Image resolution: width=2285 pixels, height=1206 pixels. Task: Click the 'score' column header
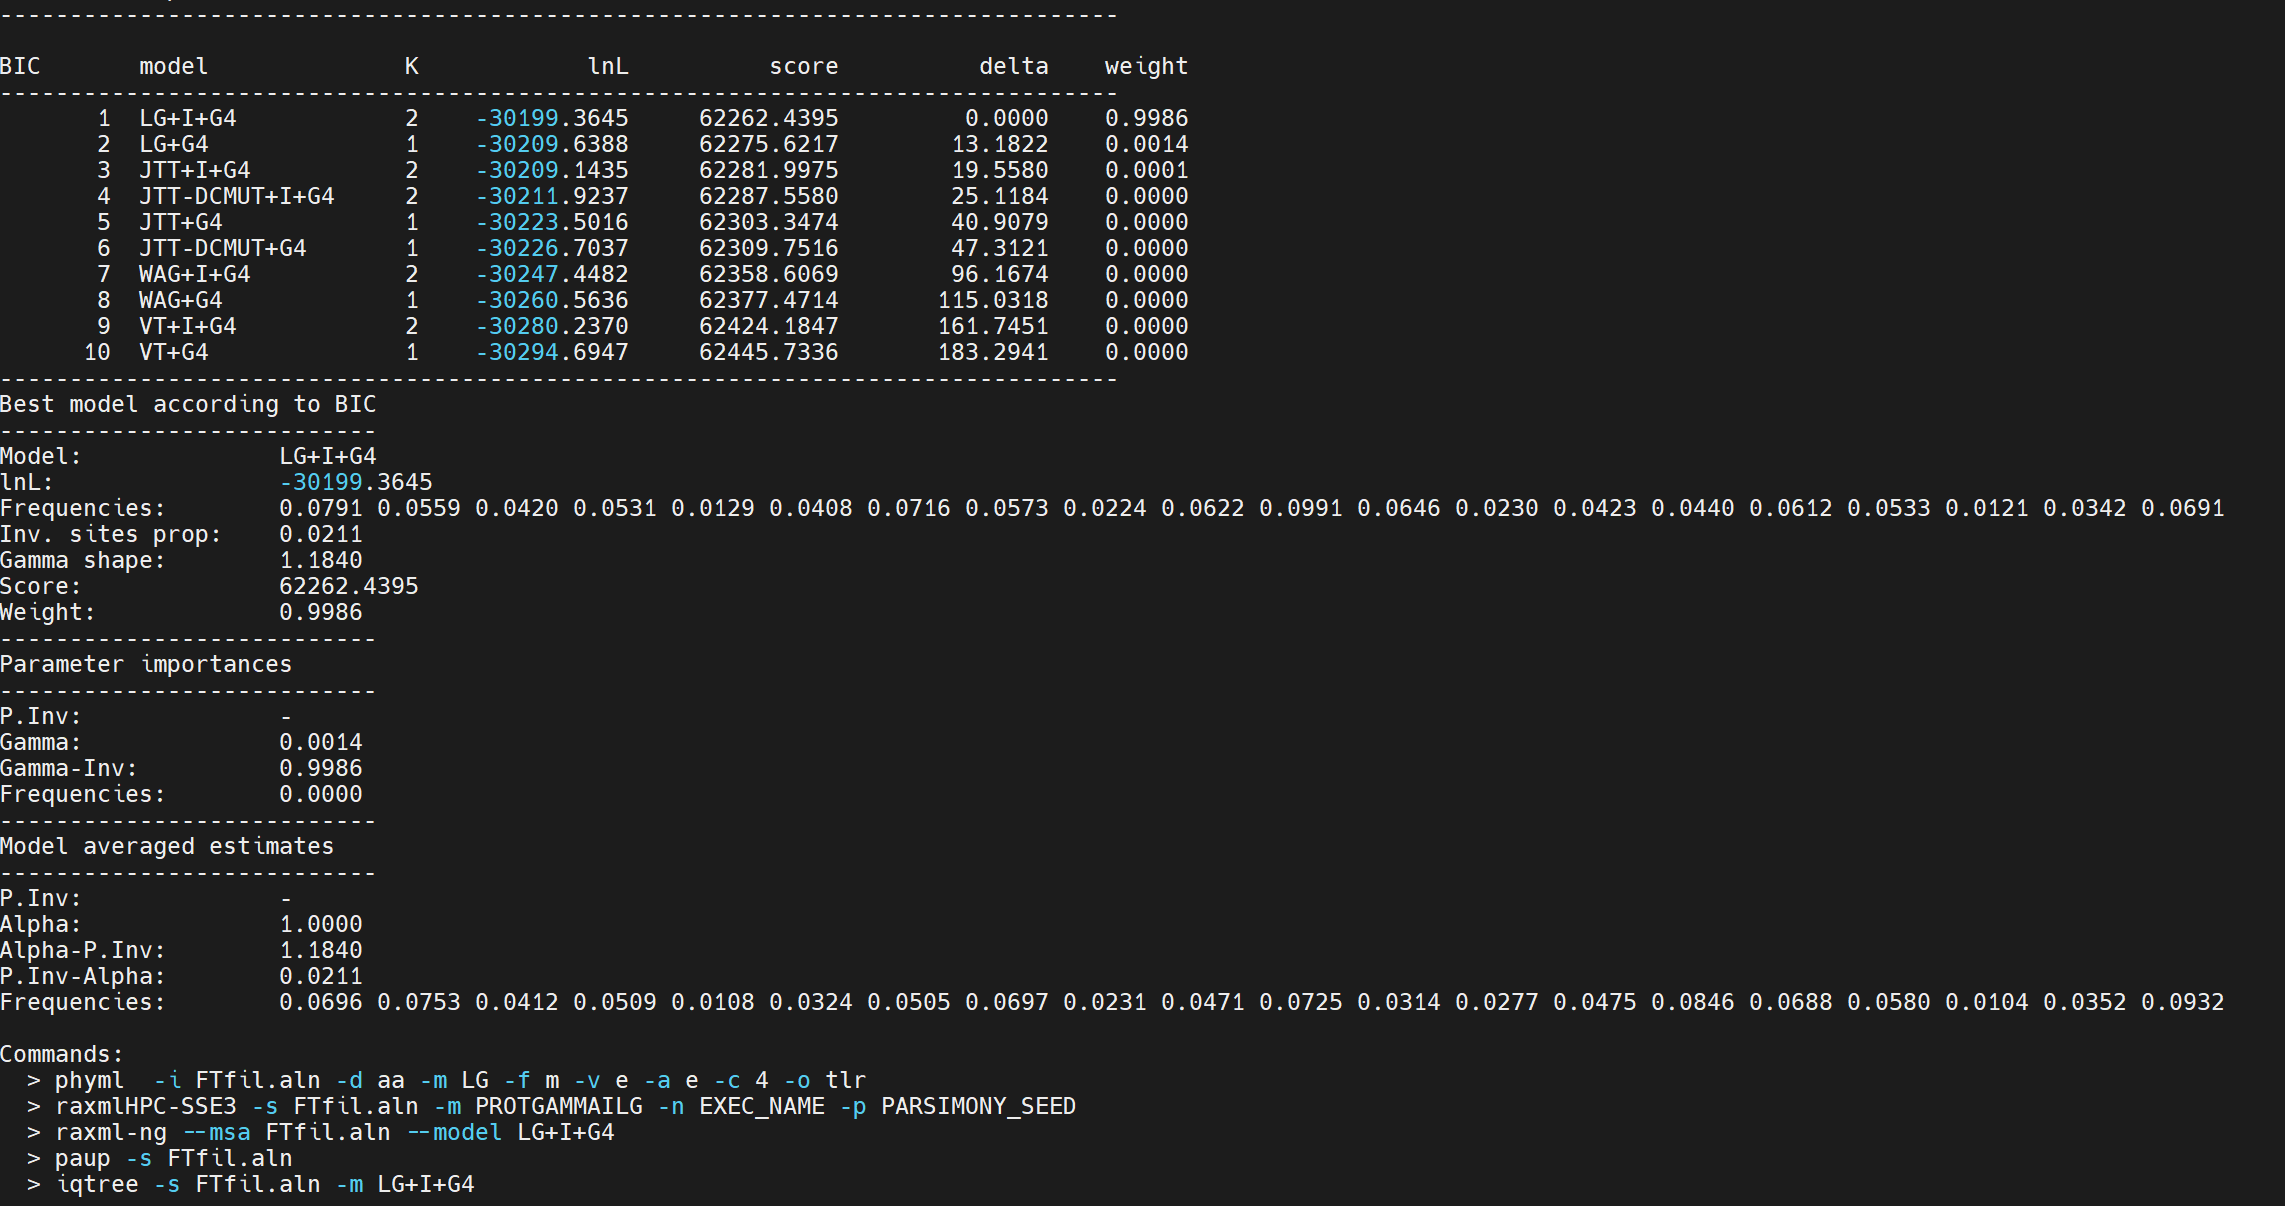[803, 66]
